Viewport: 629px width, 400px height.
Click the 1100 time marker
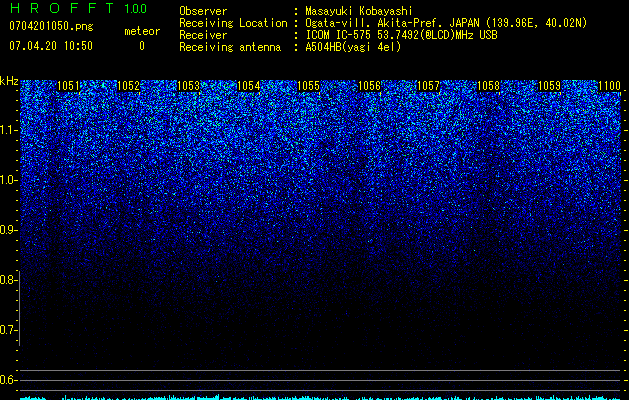(x=609, y=86)
